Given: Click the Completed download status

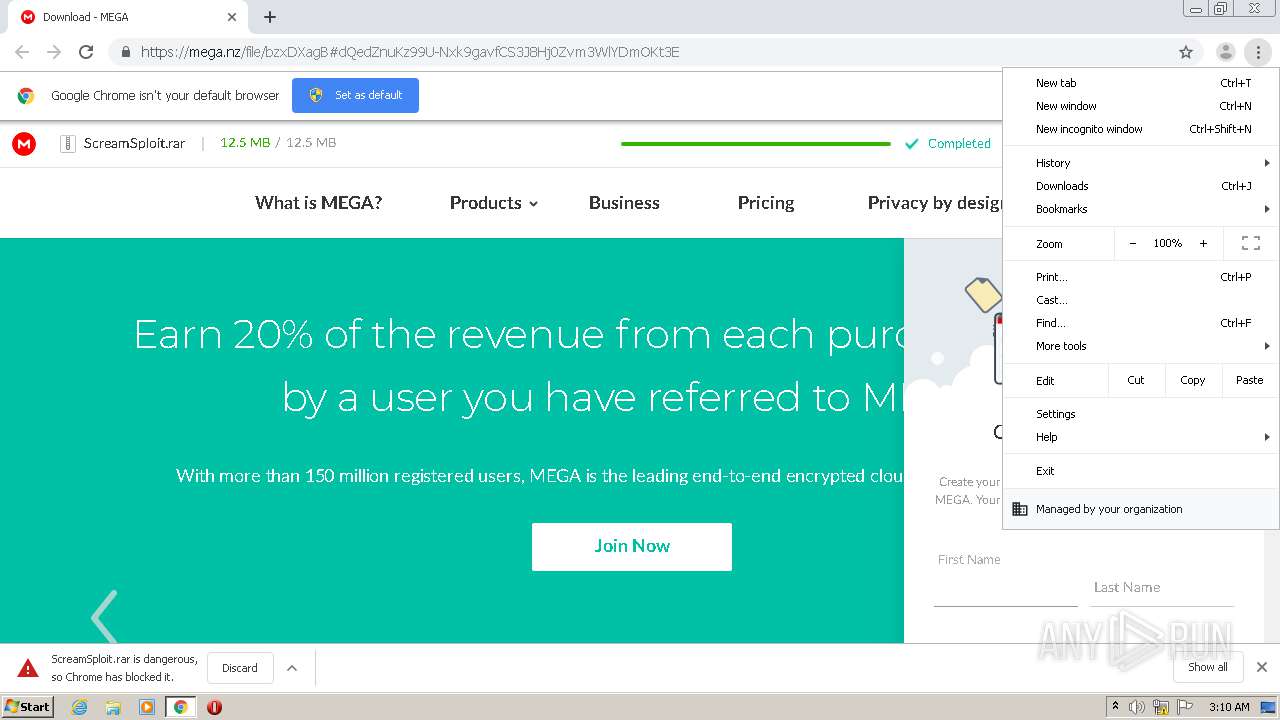Looking at the screenshot, I should (947, 144).
